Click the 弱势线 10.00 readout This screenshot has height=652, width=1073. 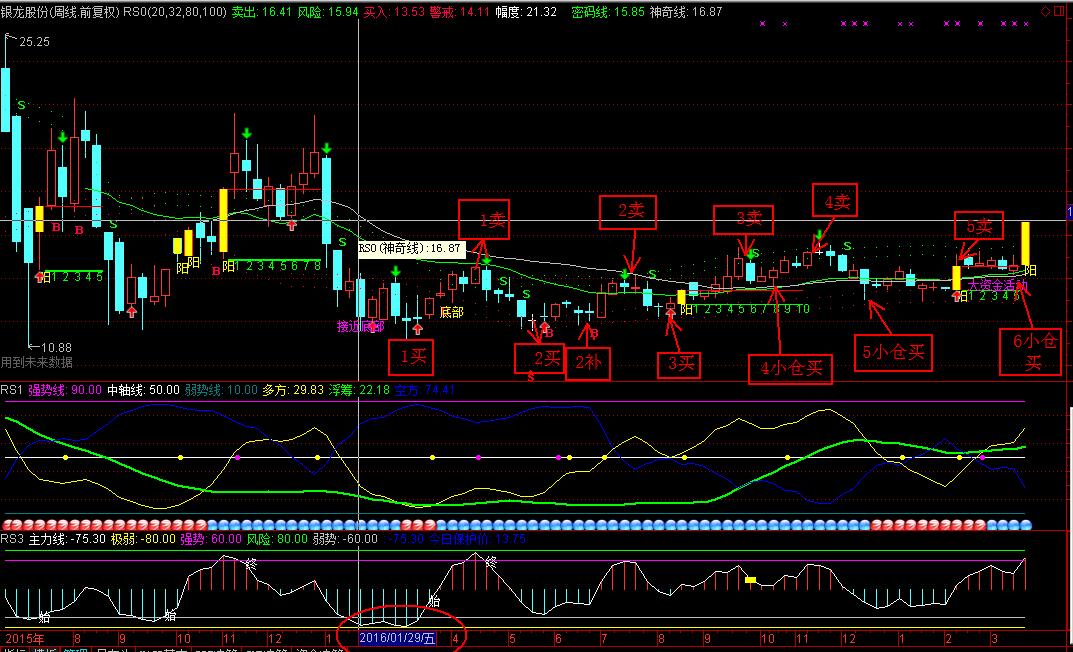[221, 390]
